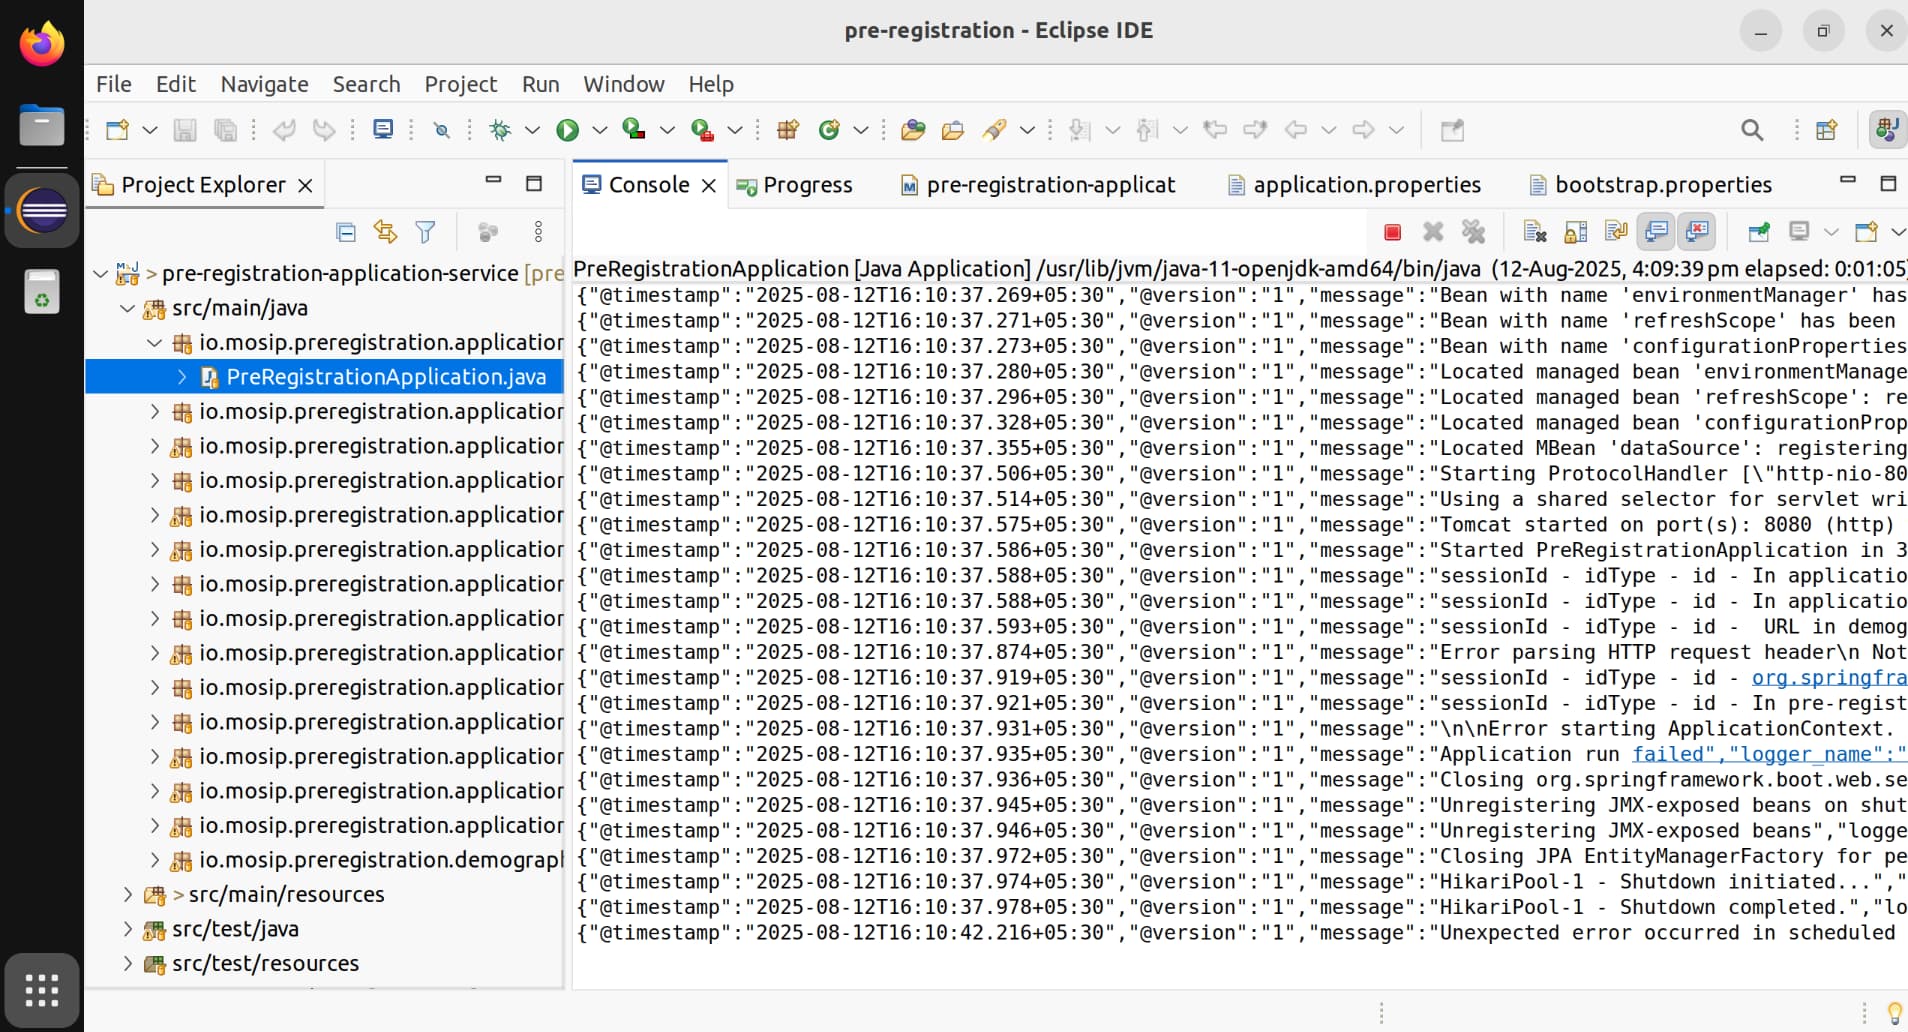Open the Run button dropdown arrow

(x=599, y=130)
